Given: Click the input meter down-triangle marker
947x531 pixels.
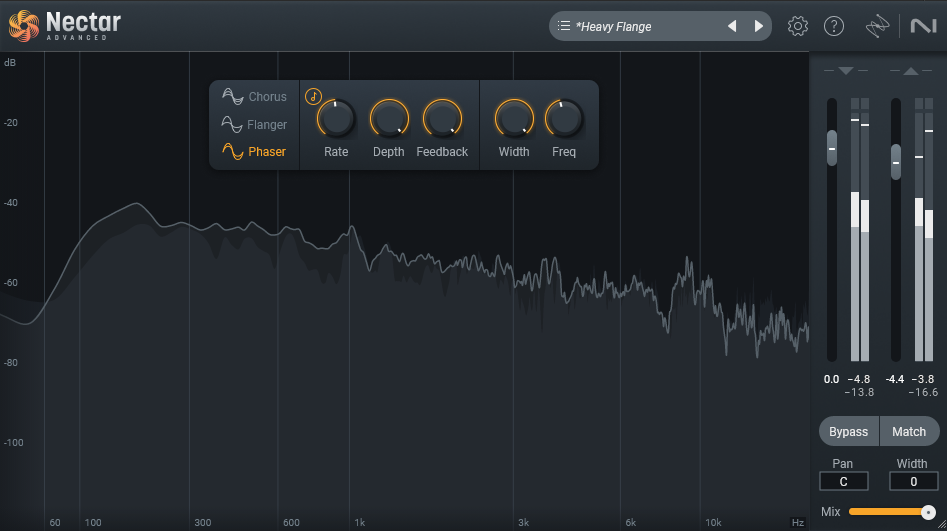Looking at the screenshot, I should 846,71.
